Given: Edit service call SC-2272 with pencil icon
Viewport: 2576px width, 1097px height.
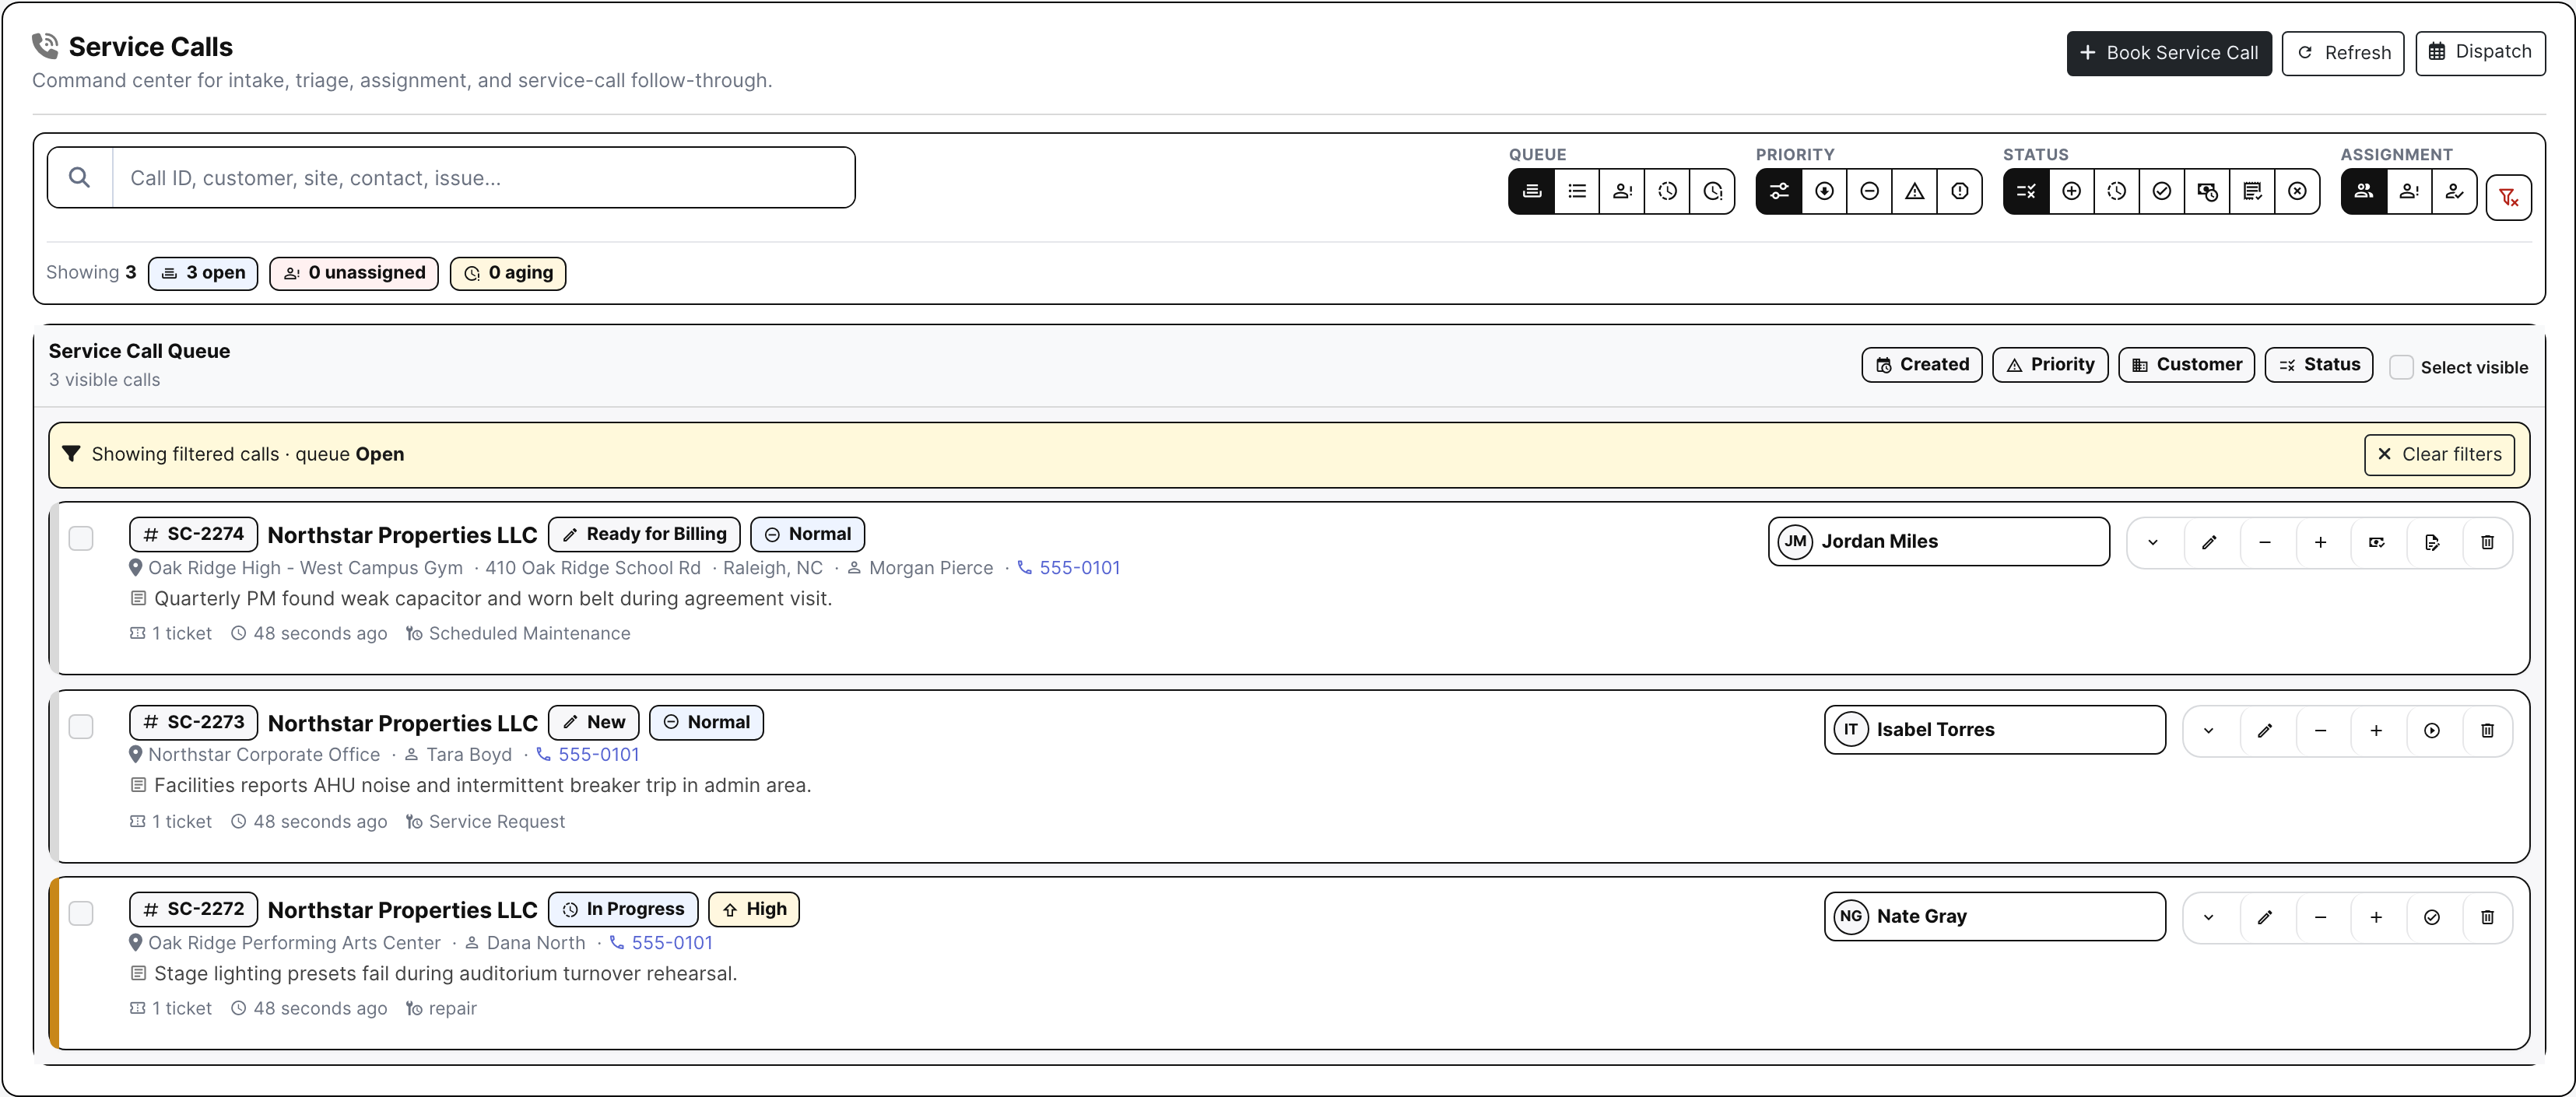Looking at the screenshot, I should click(2265, 917).
